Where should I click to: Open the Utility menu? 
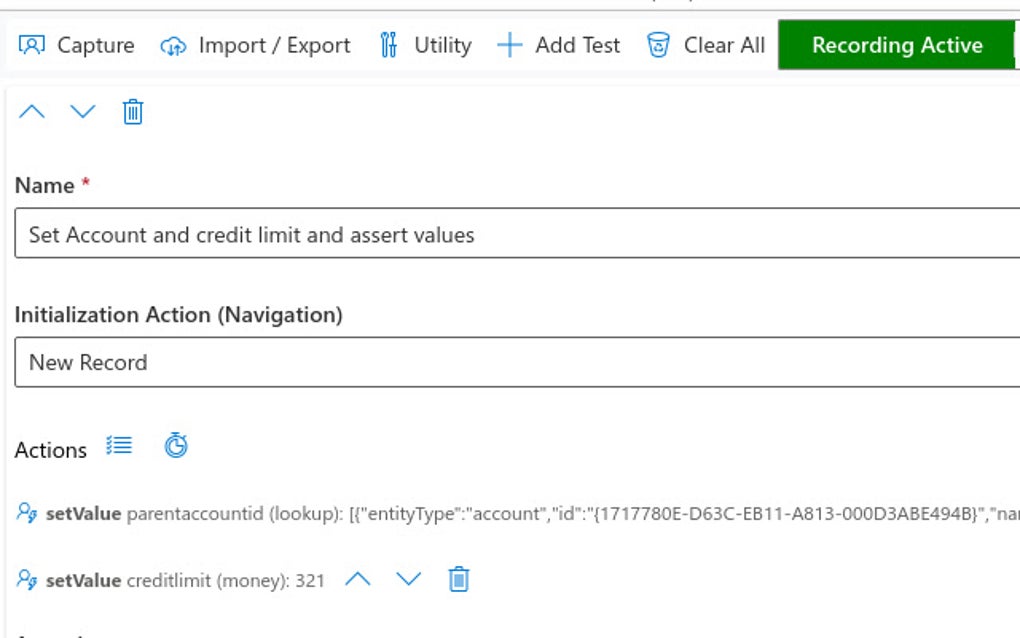click(440, 44)
